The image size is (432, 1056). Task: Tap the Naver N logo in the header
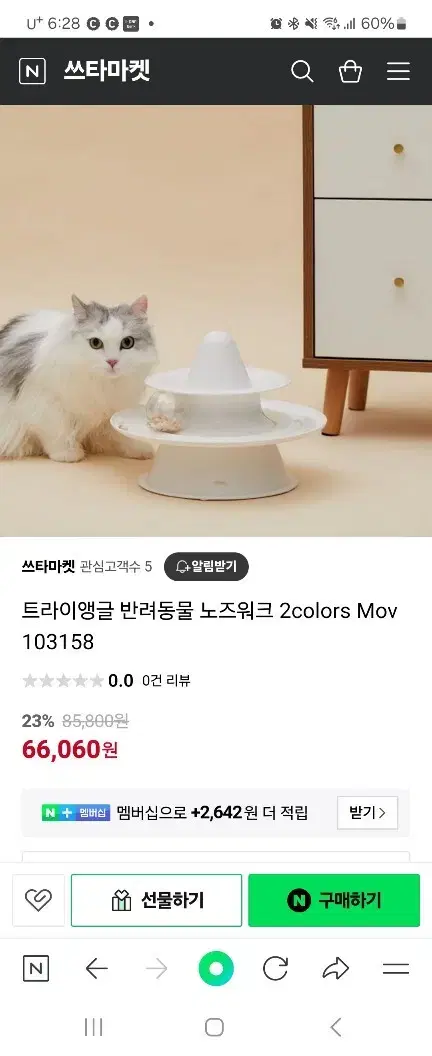(x=32, y=71)
